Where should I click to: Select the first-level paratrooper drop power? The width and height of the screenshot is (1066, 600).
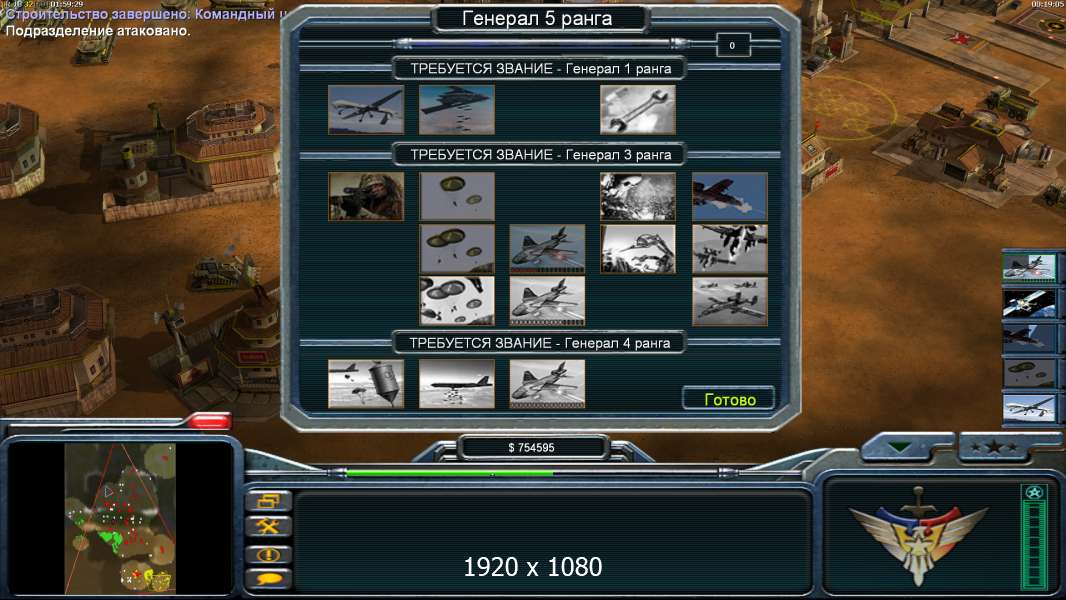457,196
